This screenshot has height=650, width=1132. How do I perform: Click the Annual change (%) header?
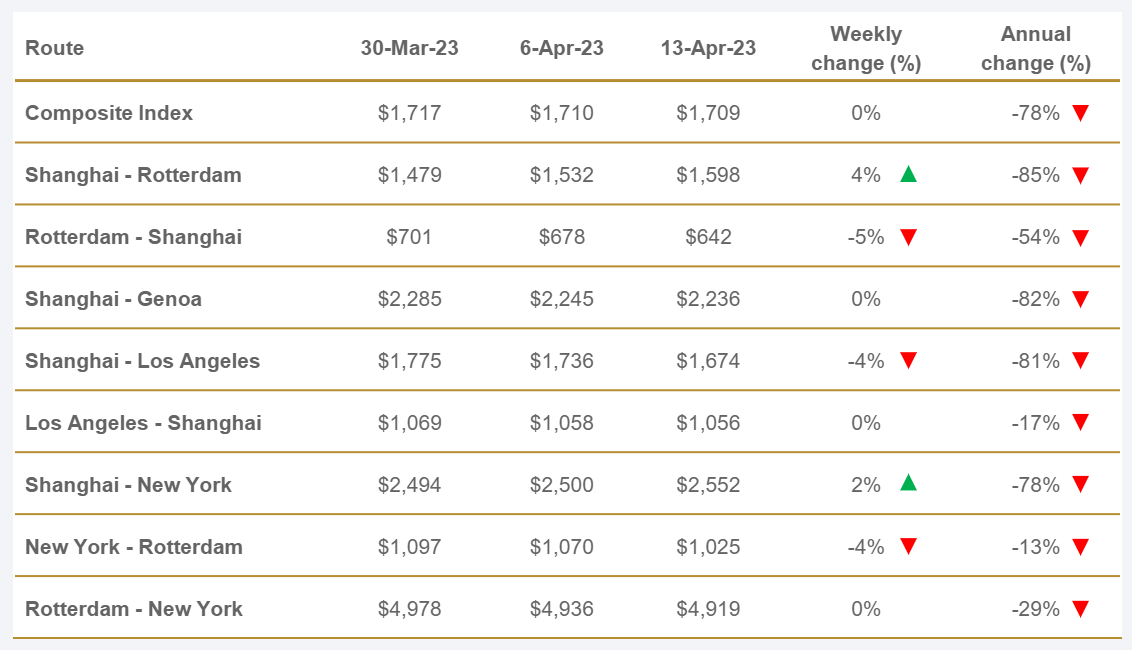(x=1035, y=48)
